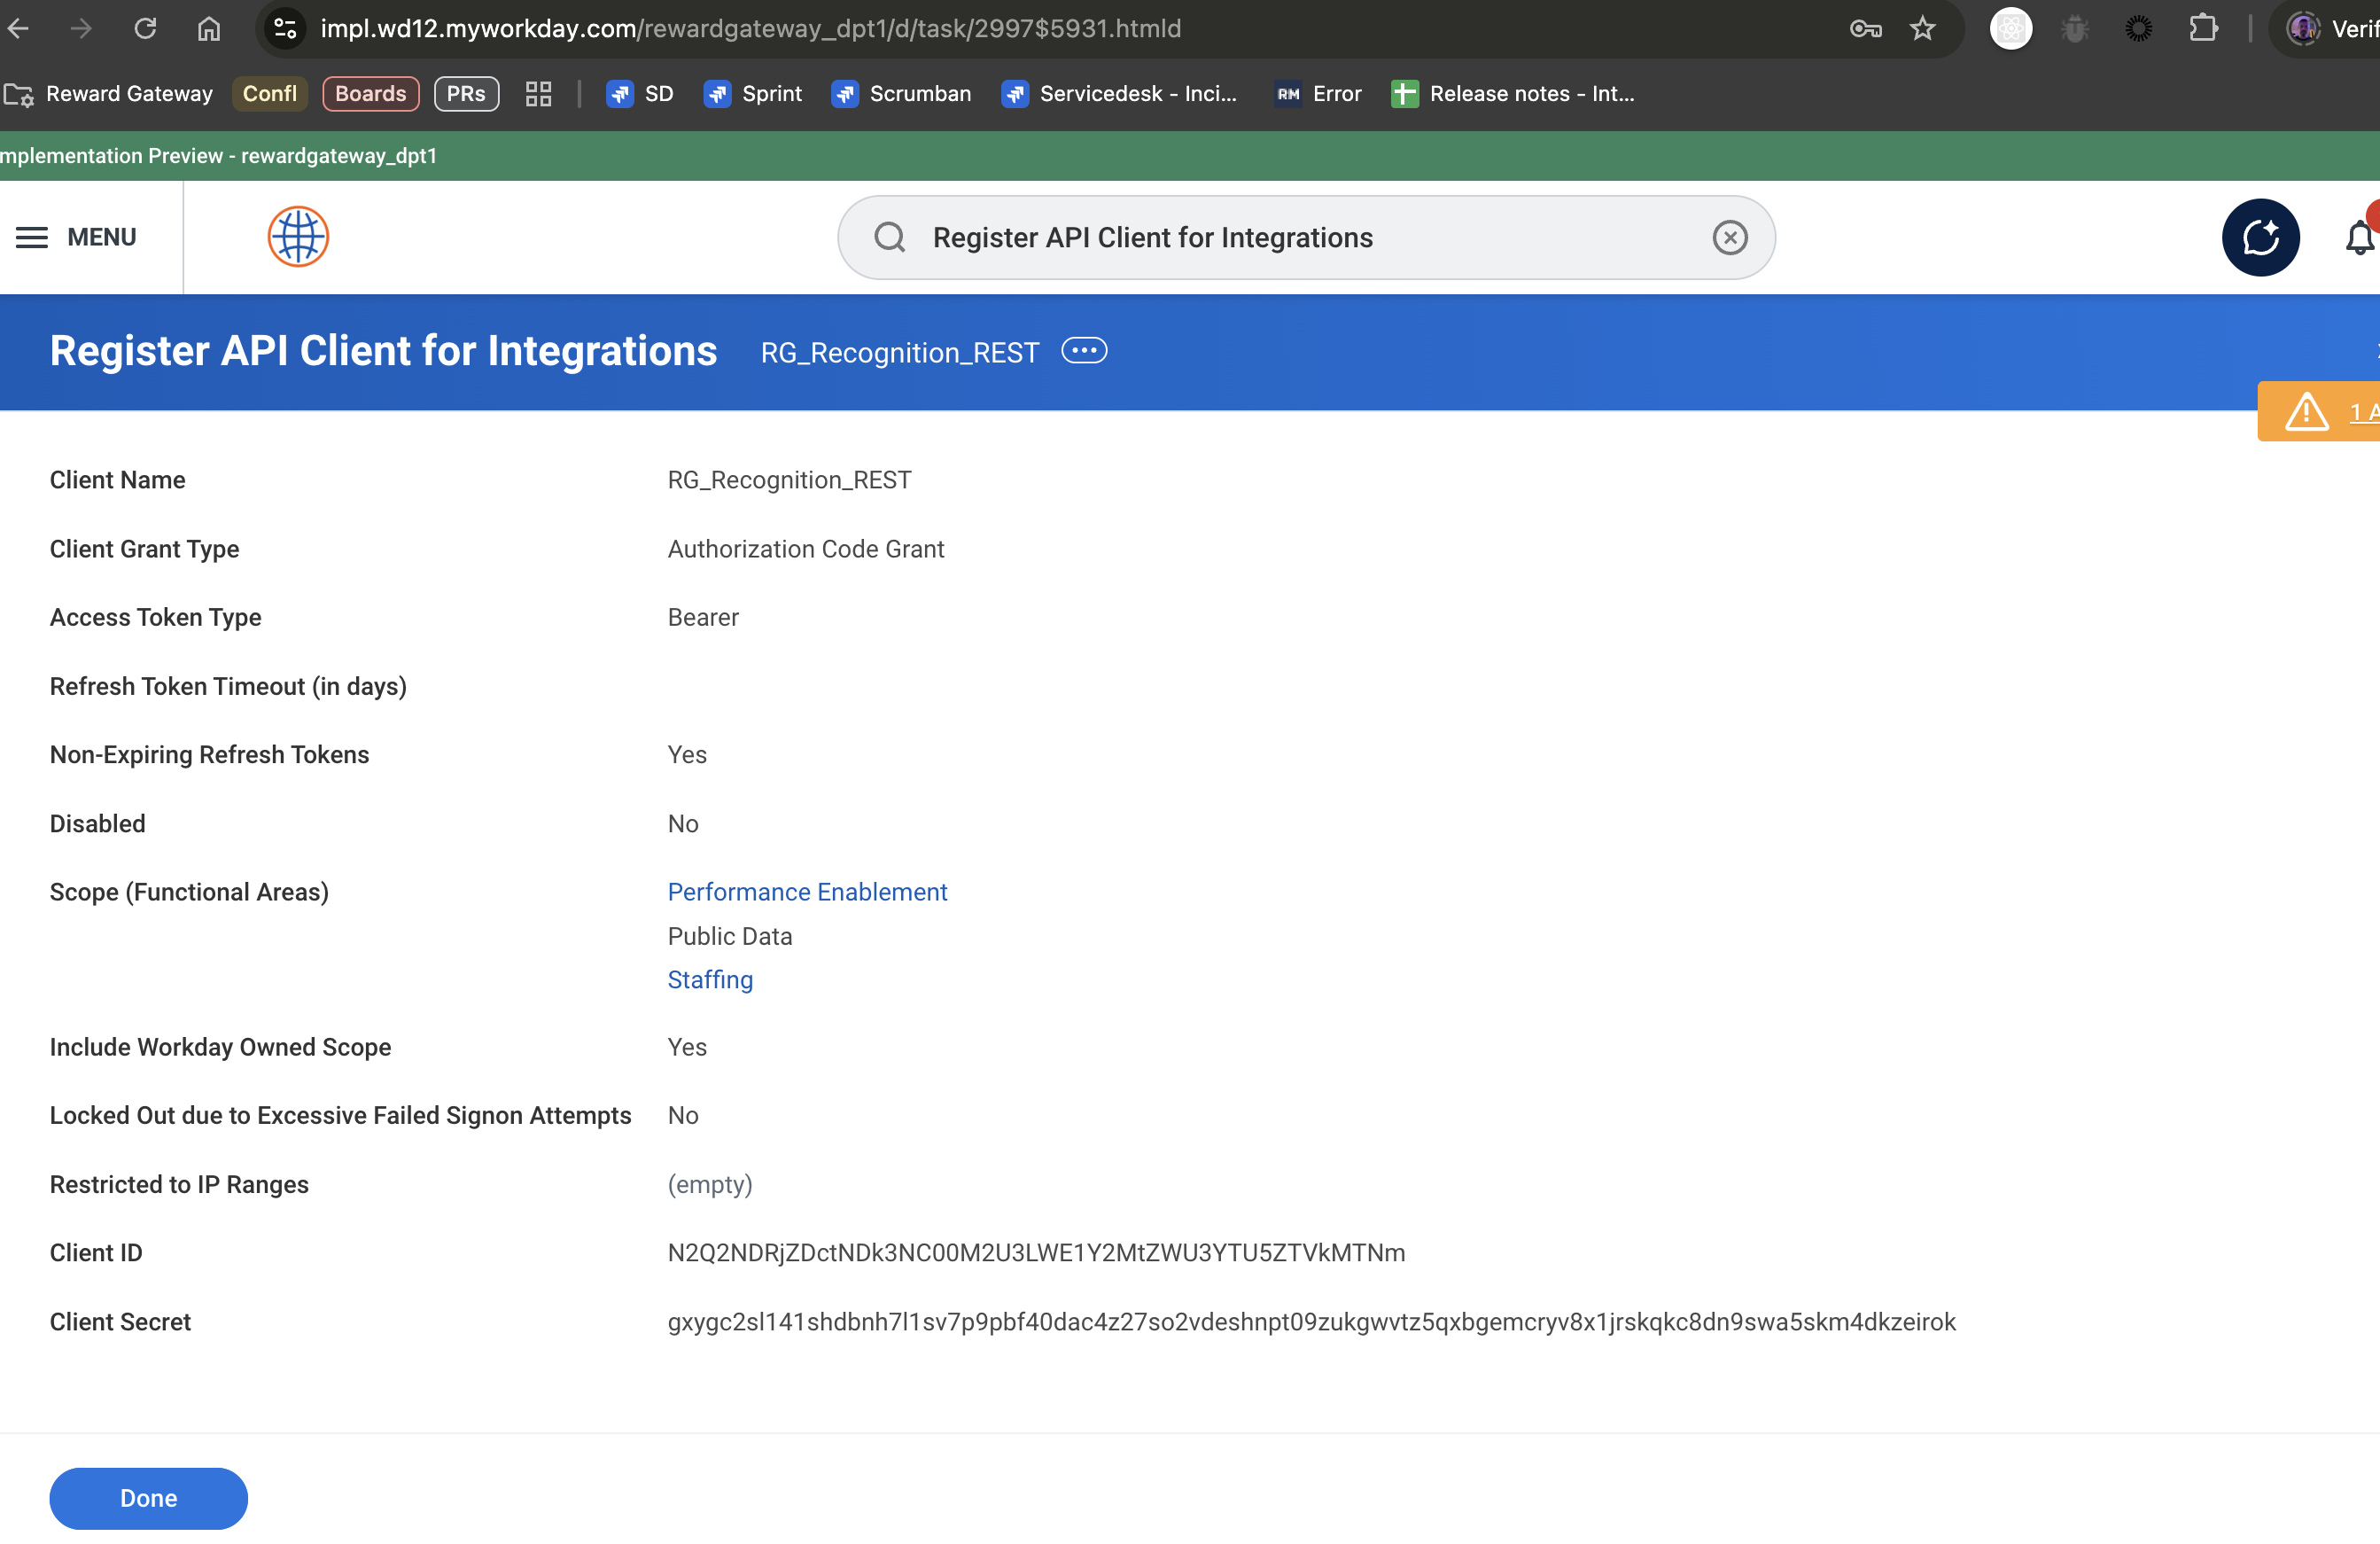Clear the search box with X icon
The image size is (2380, 1544).
point(1729,238)
